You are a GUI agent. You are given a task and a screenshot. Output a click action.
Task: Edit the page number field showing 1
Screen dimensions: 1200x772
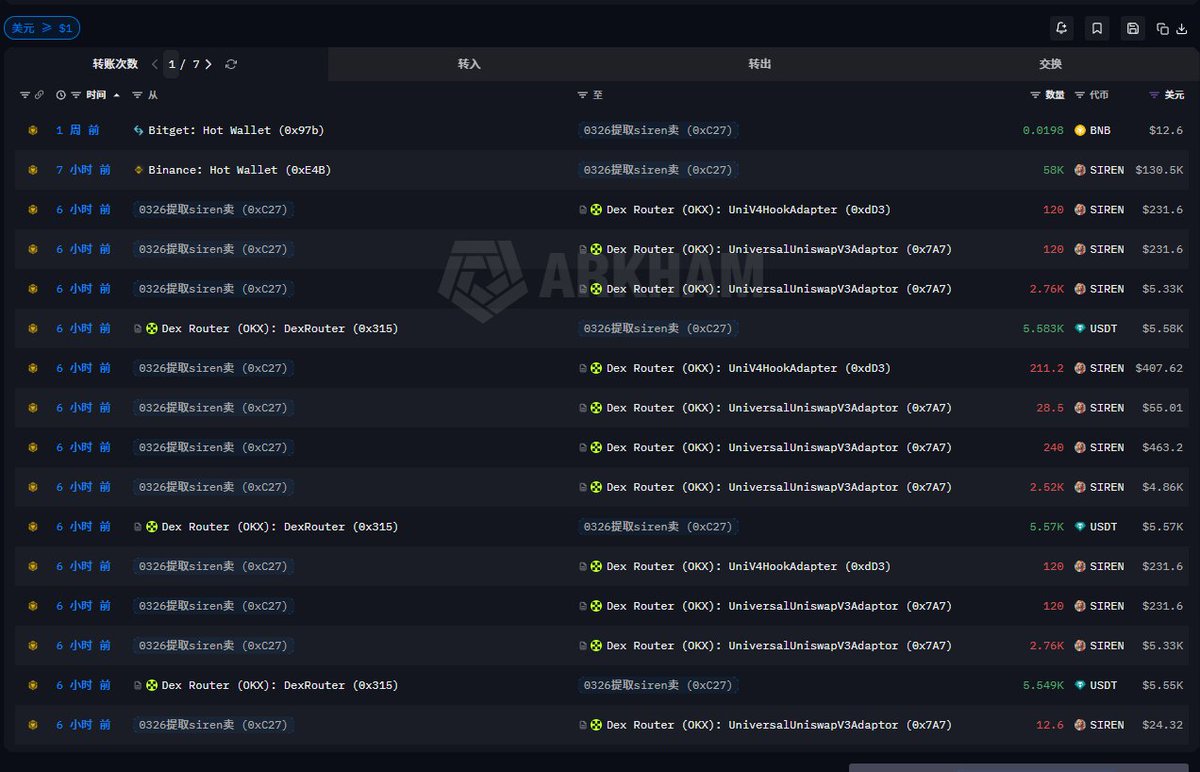[171, 64]
